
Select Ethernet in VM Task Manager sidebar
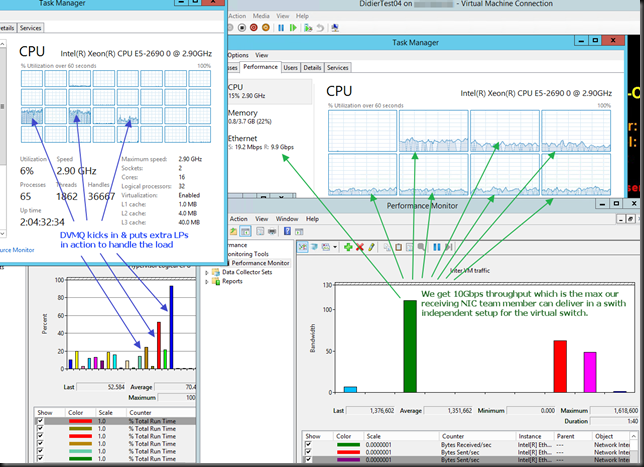point(269,143)
